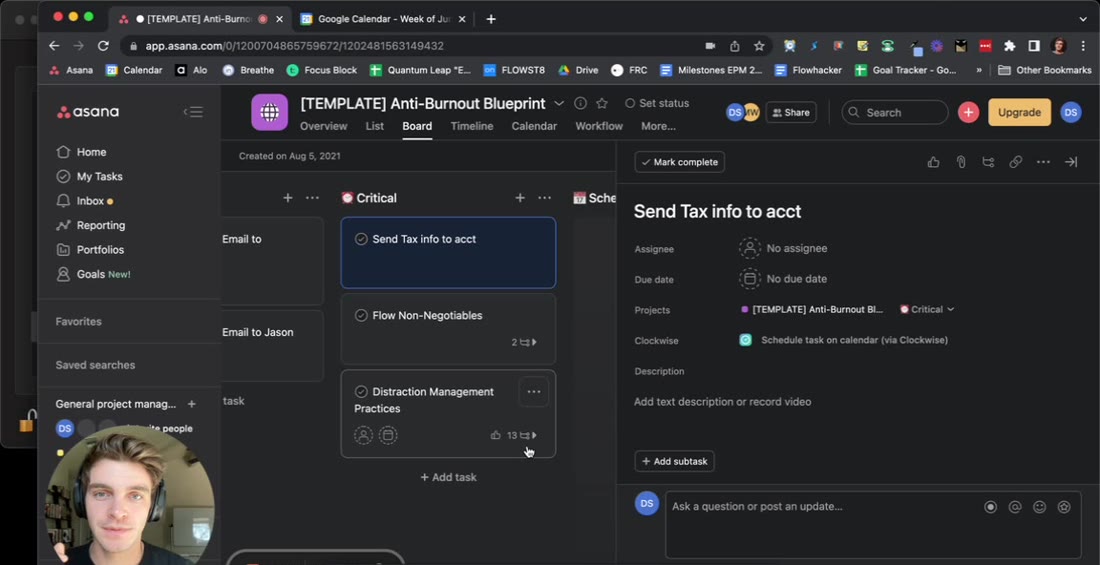Open project info circle icon
This screenshot has width=1100, height=565.
[580, 103]
